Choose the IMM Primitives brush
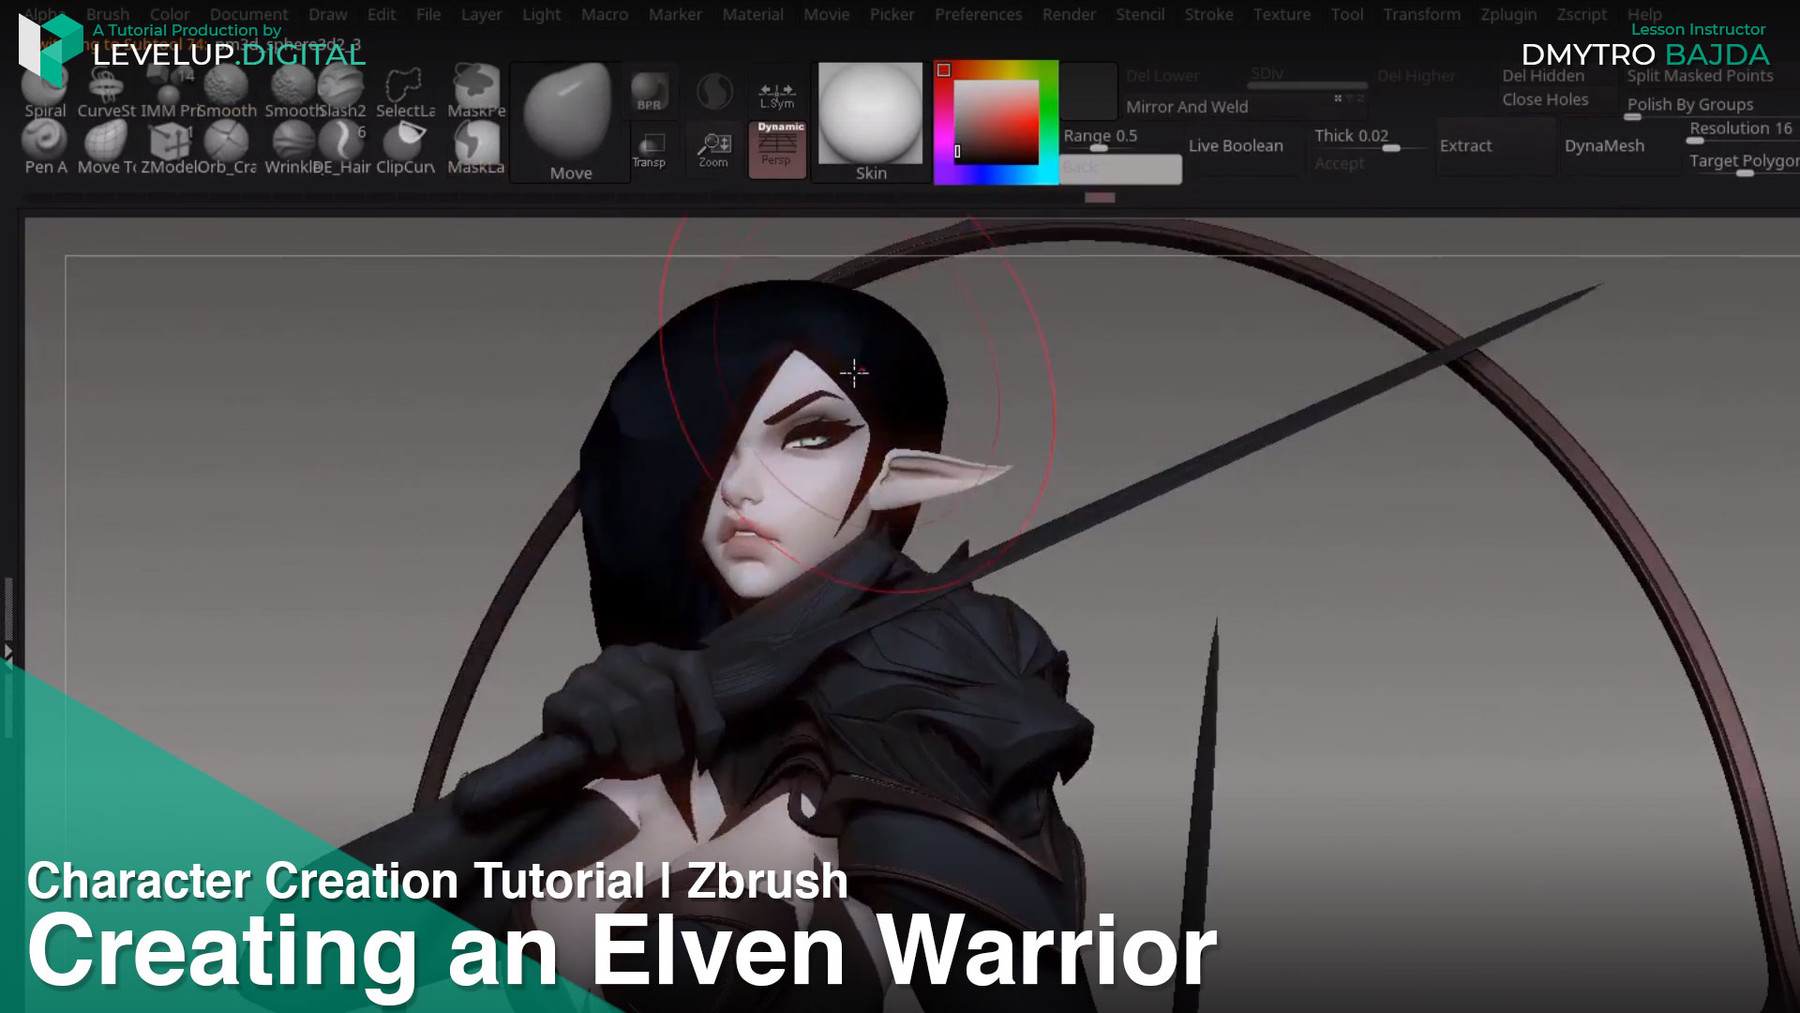1800x1013 pixels. (170, 92)
